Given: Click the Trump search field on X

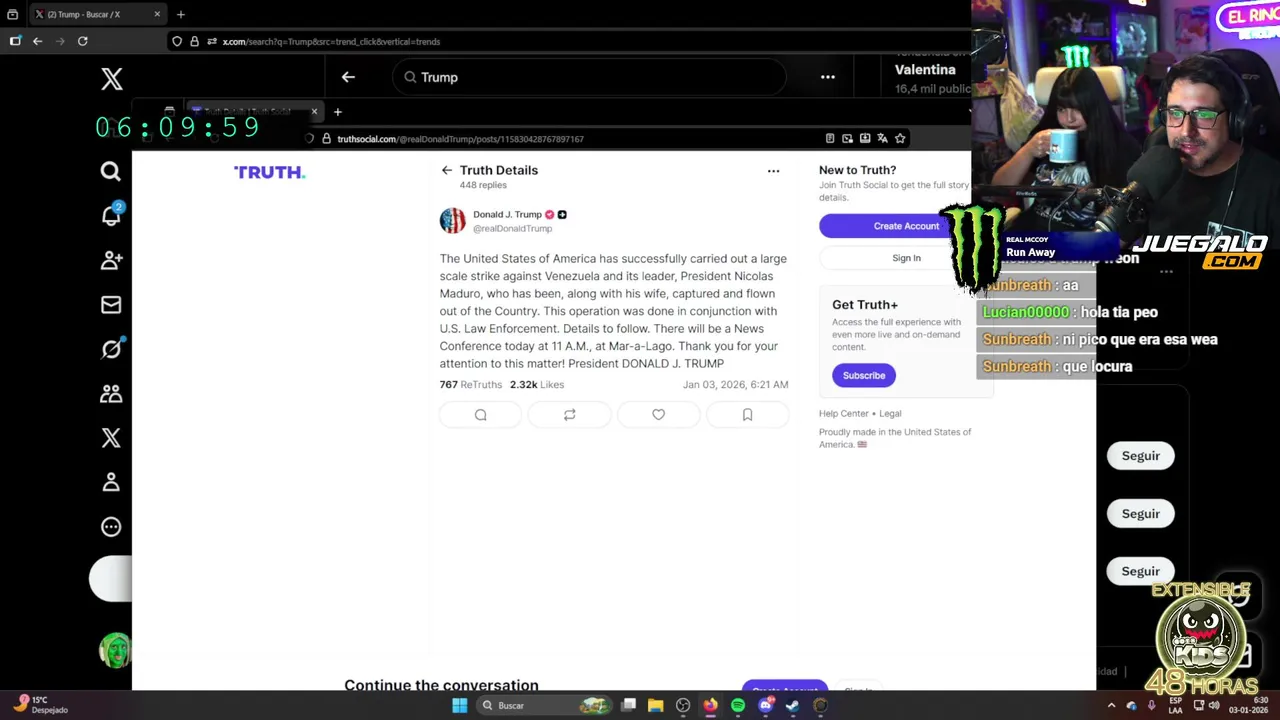Looking at the screenshot, I should pos(590,77).
